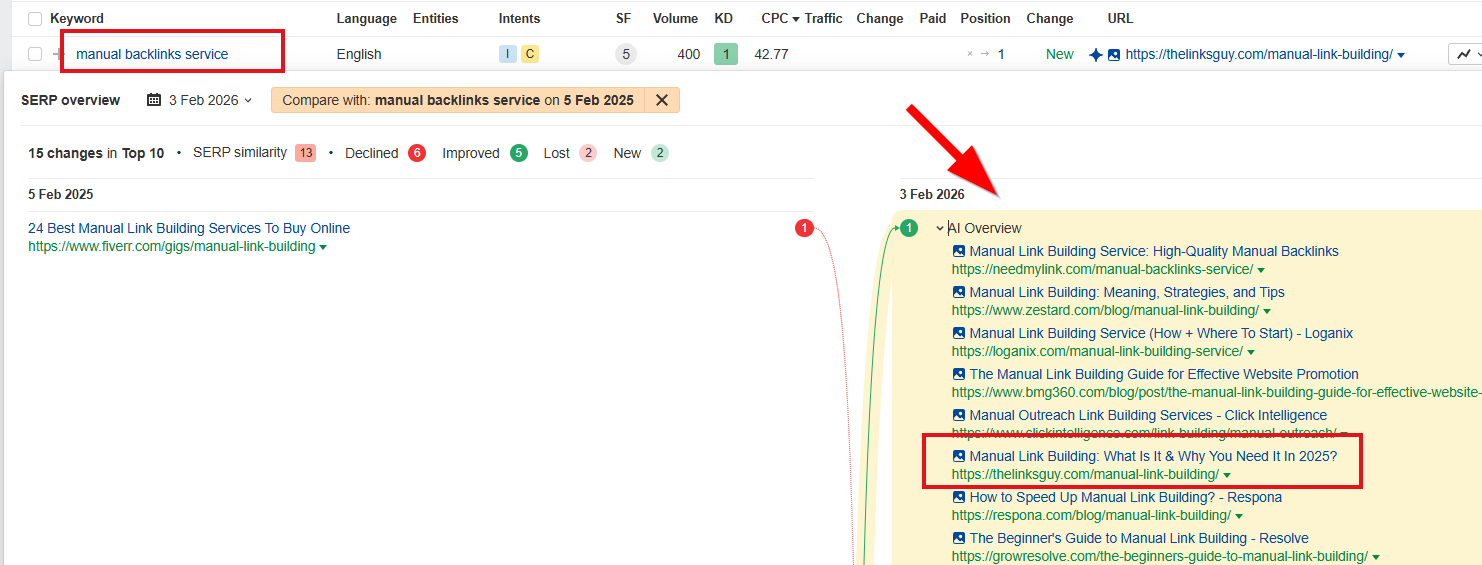Sort by the KD column header
Viewport: 1482px width, 565px height.
(724, 18)
